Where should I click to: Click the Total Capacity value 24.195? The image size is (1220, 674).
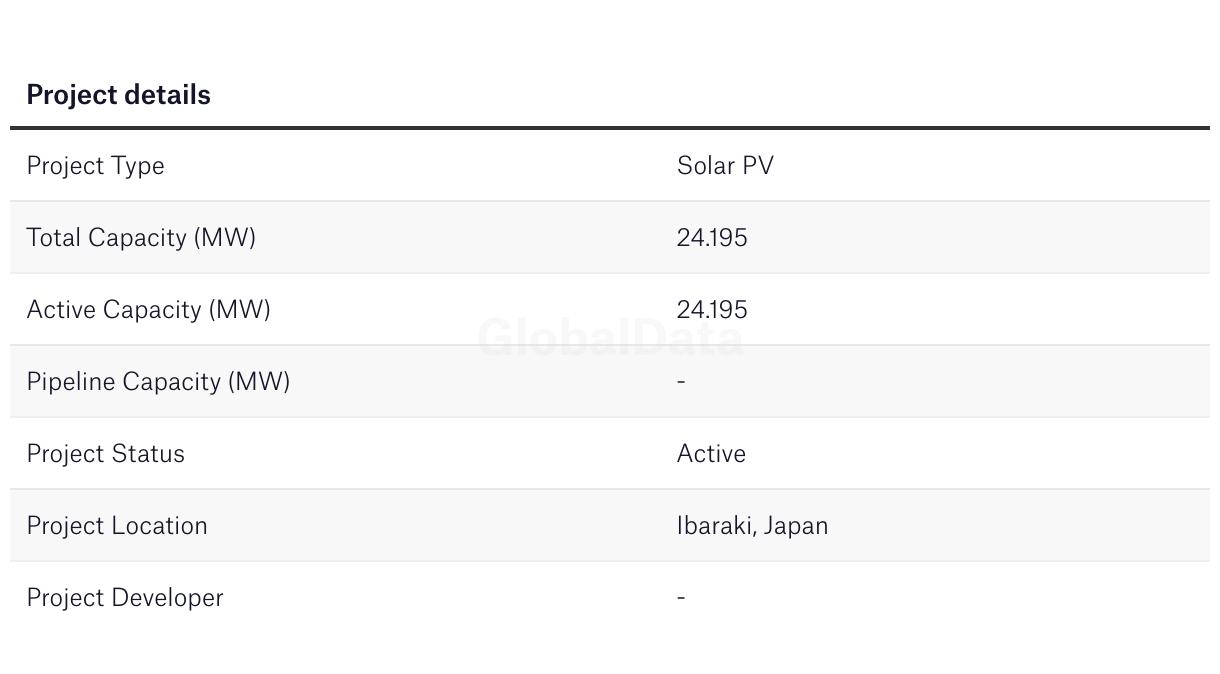click(712, 237)
